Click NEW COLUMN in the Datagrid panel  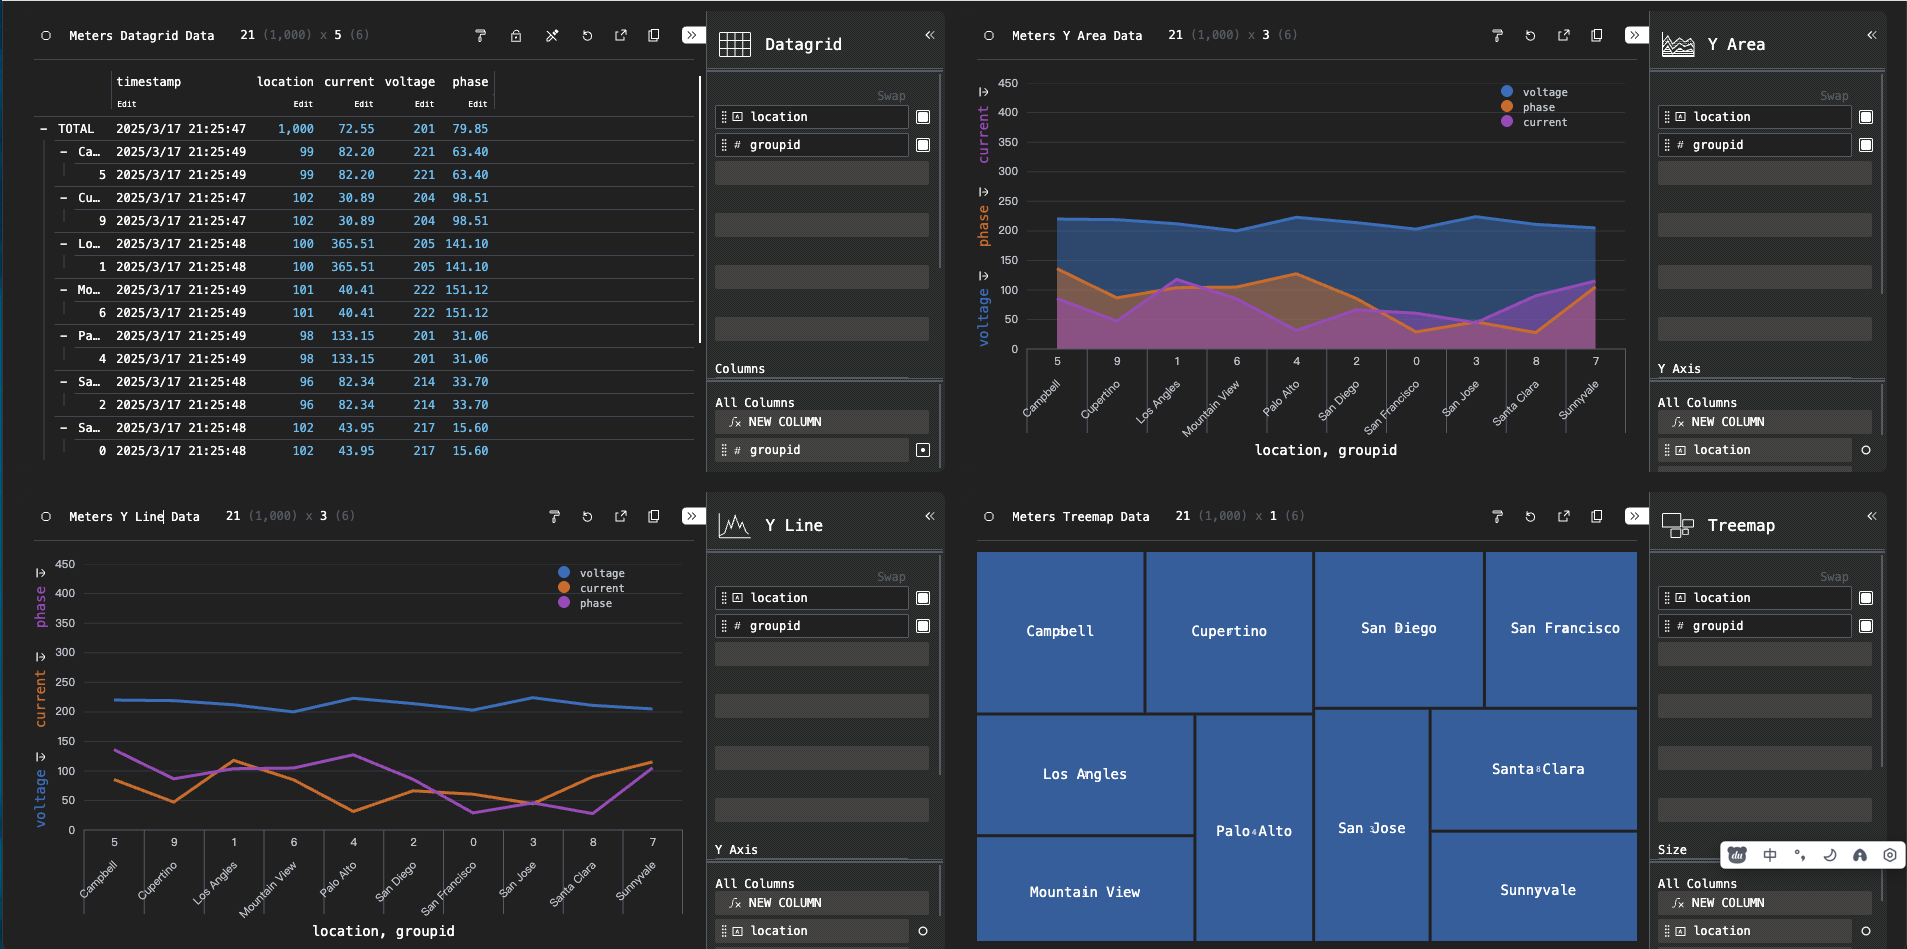[x=784, y=422]
